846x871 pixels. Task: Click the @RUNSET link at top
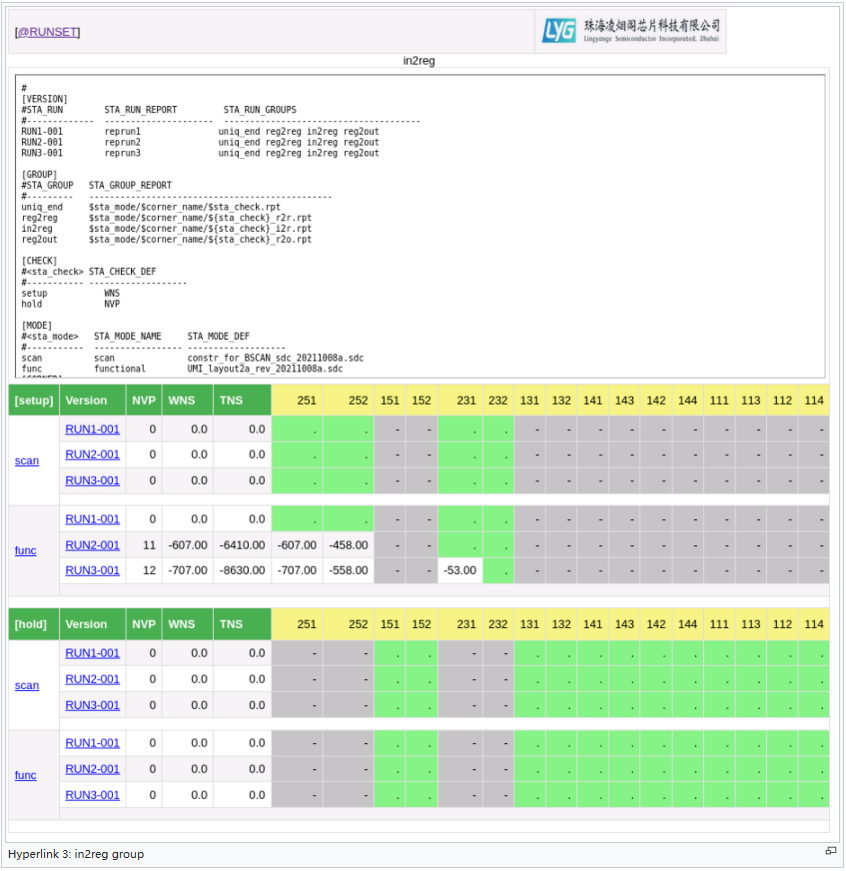click(x=47, y=32)
